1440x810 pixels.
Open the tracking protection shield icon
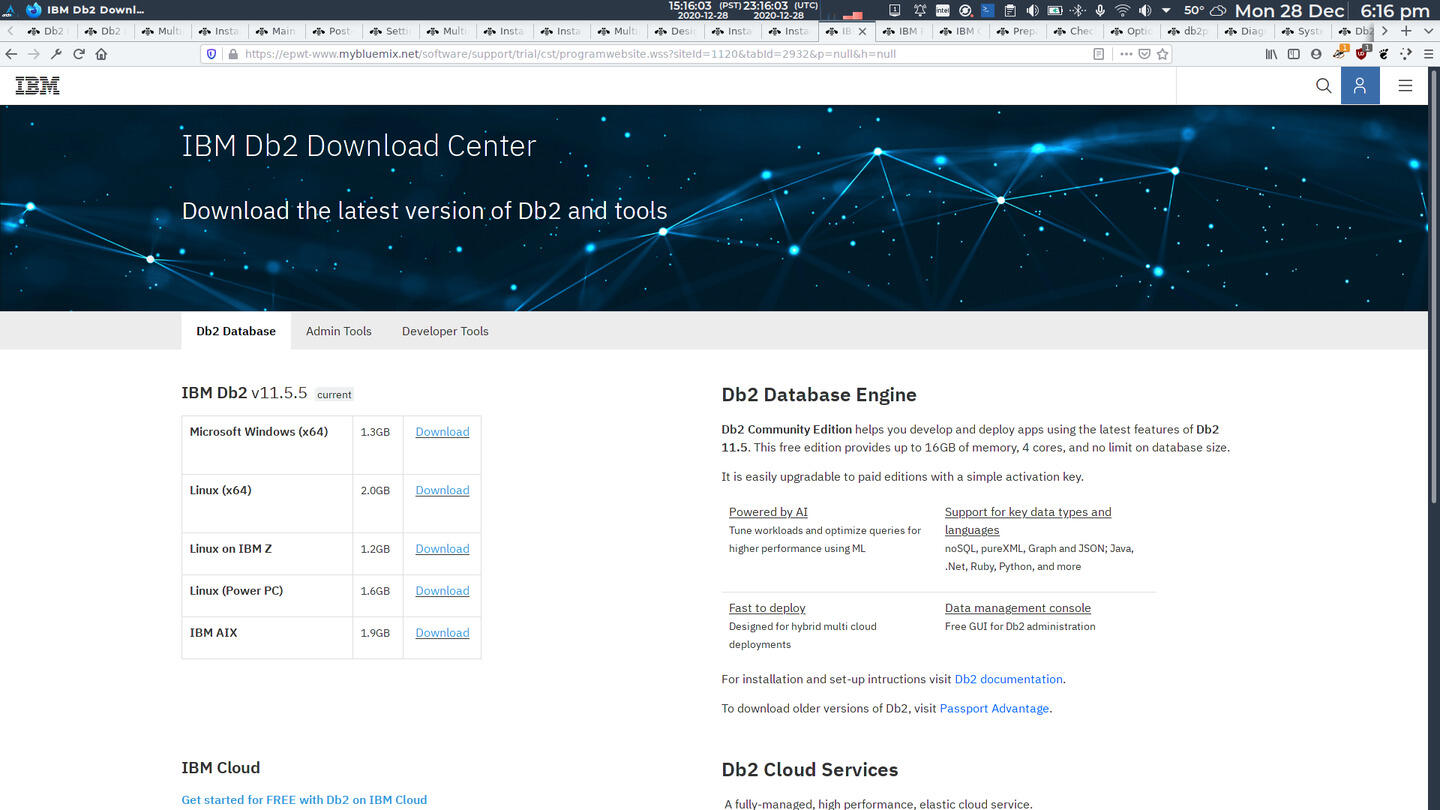coord(212,54)
